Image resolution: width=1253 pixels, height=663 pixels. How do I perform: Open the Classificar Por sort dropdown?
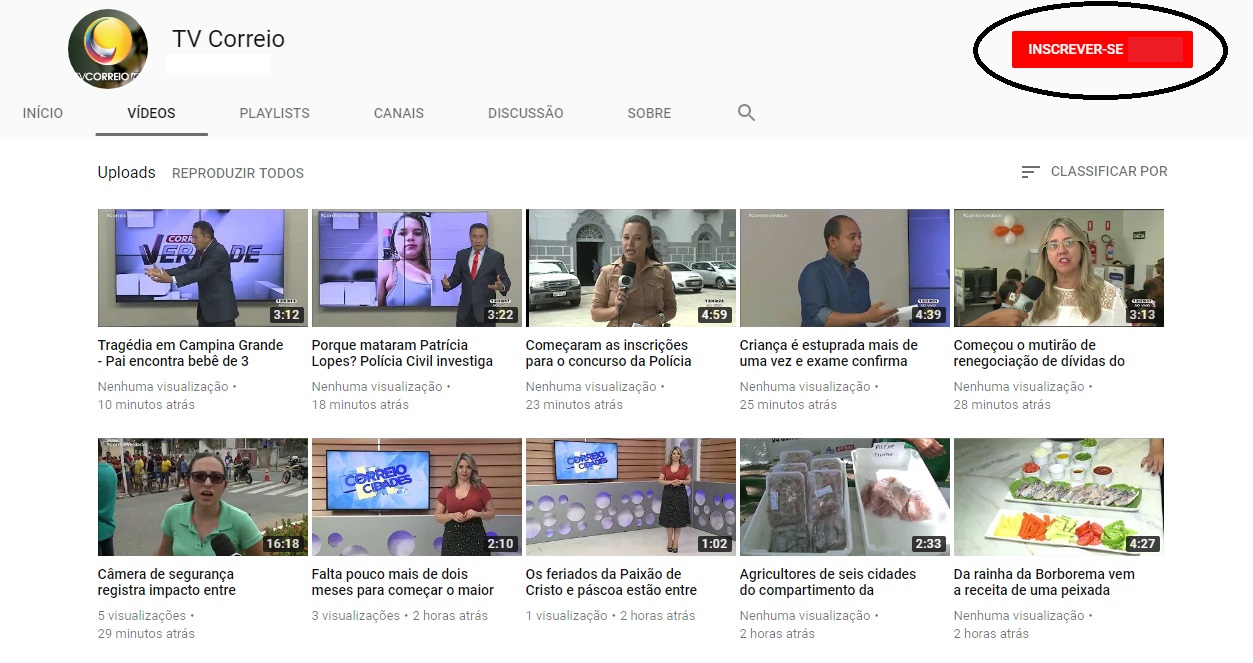(1094, 172)
